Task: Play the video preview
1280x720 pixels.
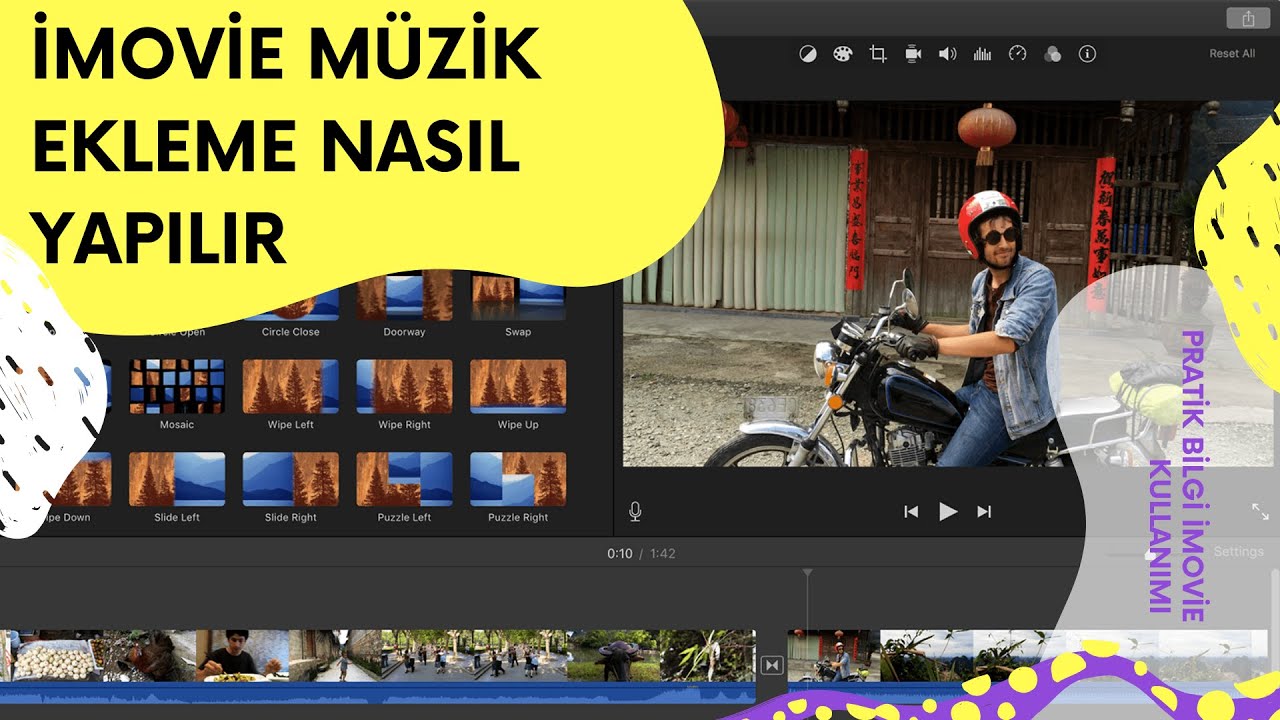Action: coord(948,512)
